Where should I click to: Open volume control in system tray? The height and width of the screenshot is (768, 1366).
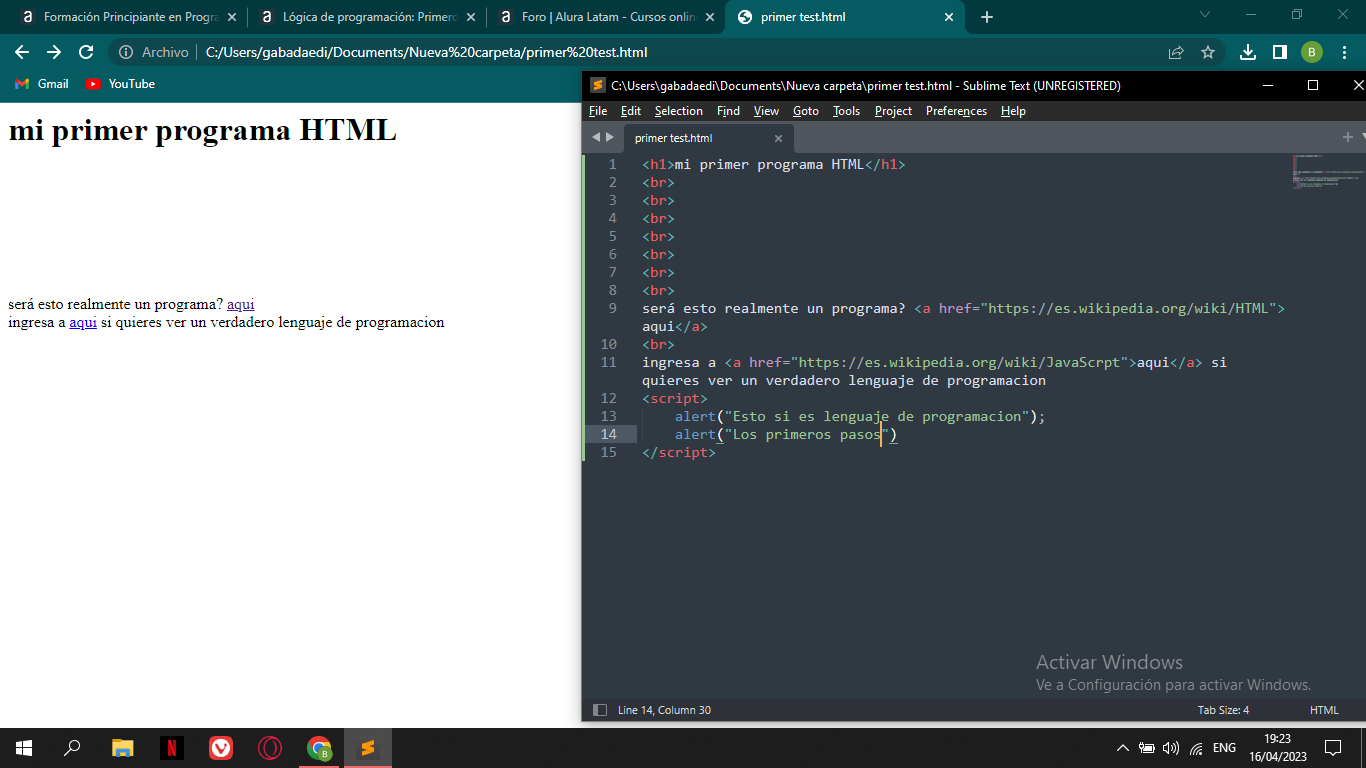coord(1171,748)
